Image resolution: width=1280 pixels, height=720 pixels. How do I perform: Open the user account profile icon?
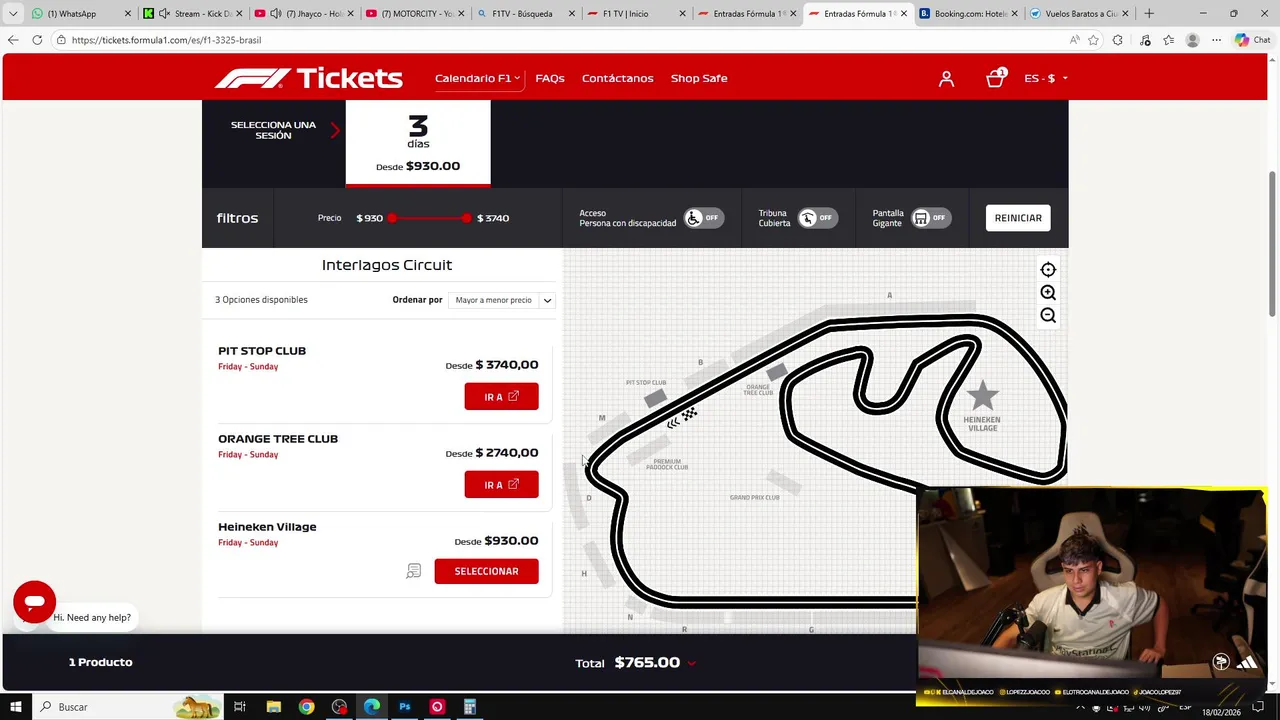(946, 78)
